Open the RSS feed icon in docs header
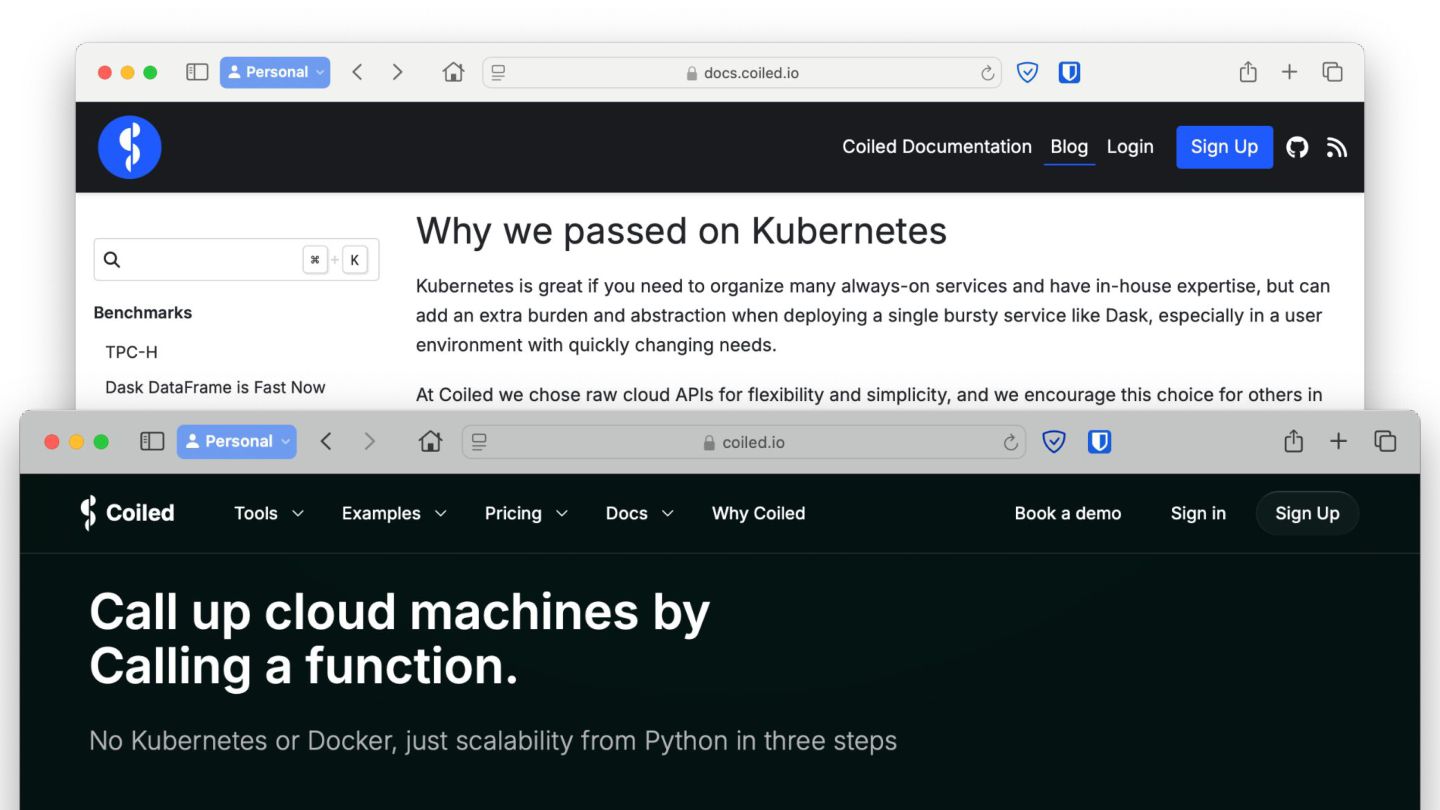This screenshot has width=1440, height=810. click(x=1337, y=147)
